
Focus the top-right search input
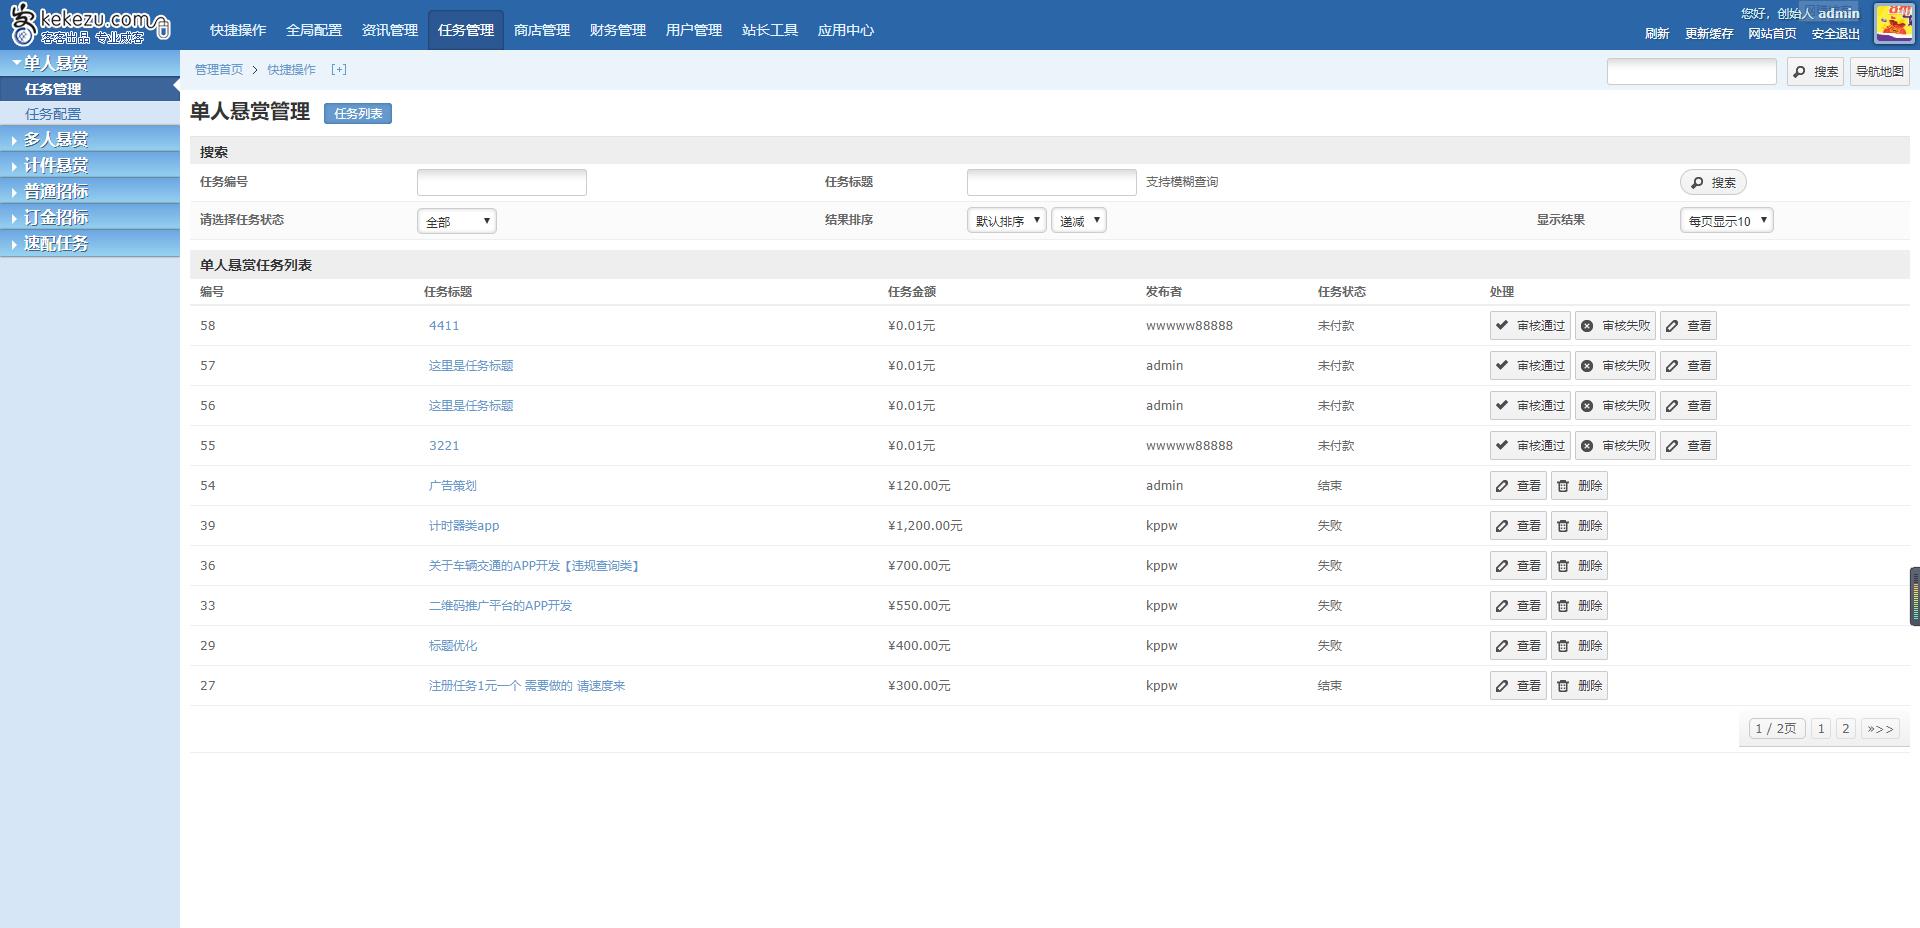coord(1692,71)
